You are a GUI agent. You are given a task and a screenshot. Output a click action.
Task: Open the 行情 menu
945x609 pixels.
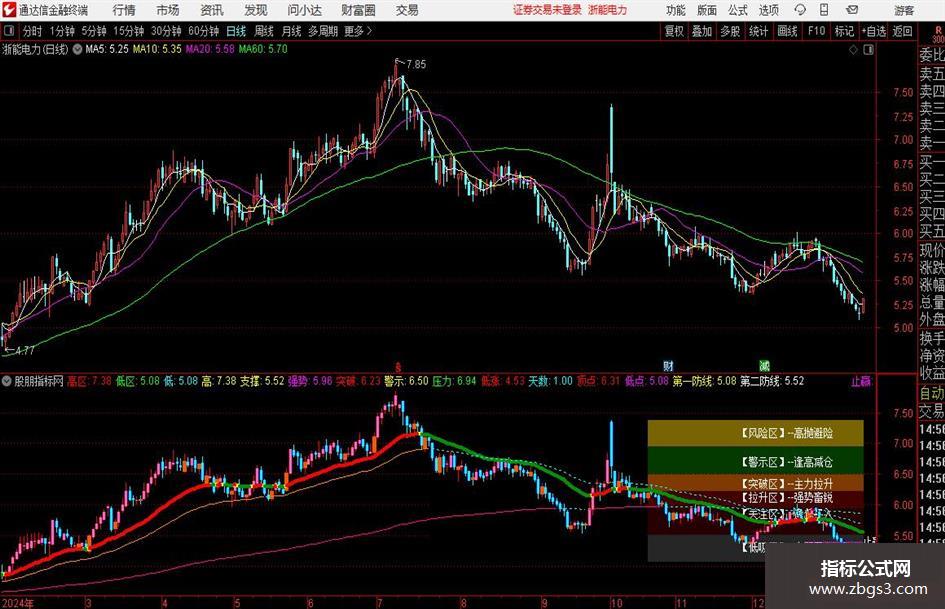(x=124, y=10)
